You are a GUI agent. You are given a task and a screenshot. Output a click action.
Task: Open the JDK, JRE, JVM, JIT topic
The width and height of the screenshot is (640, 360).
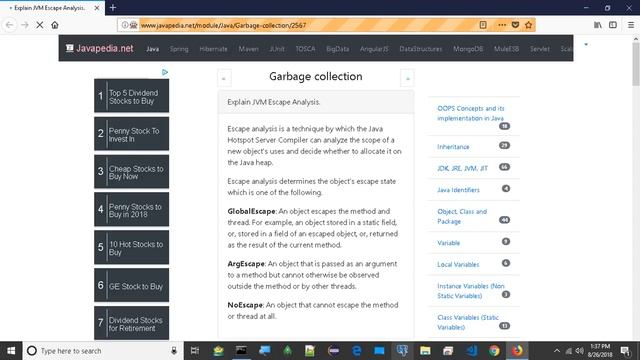tap(462, 168)
